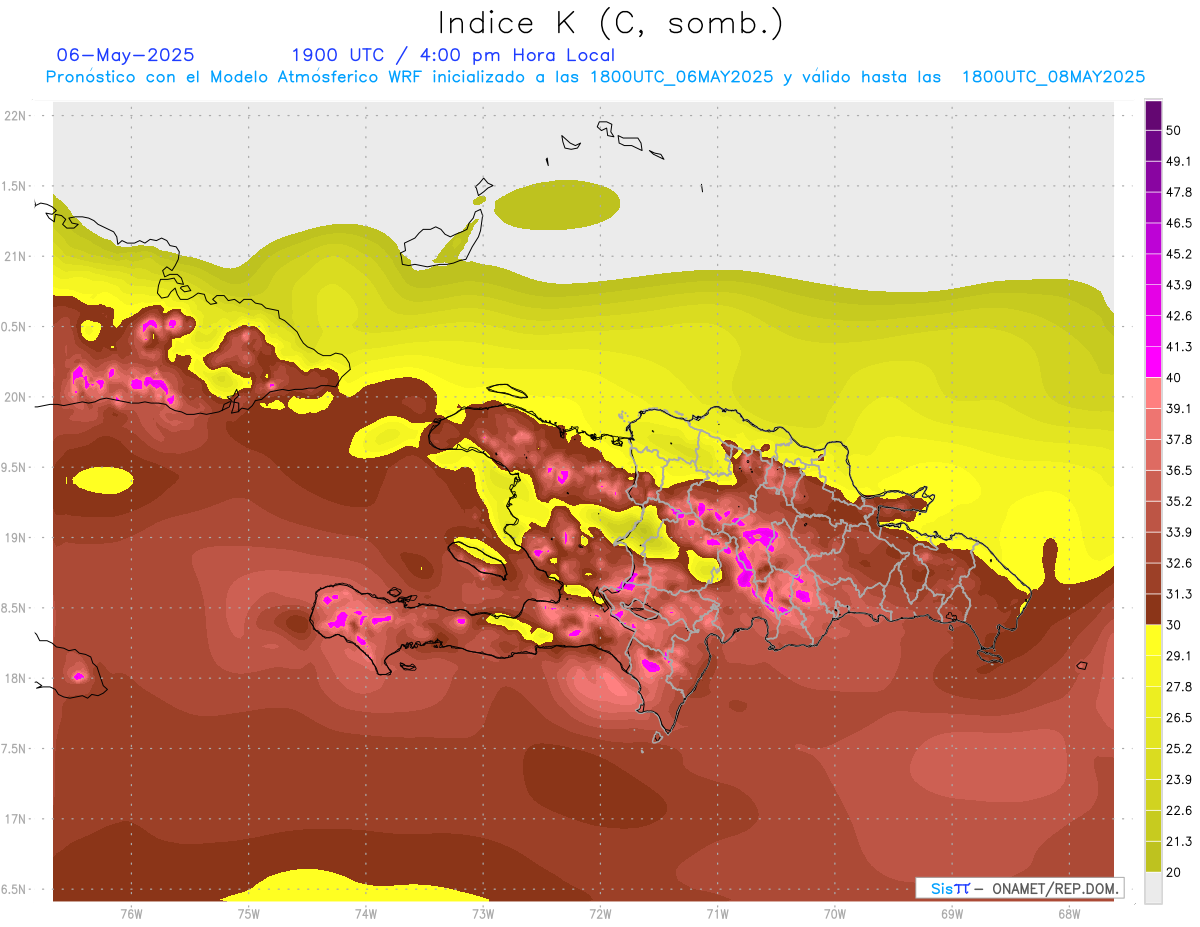Click the '20N' latitude label

click(17, 397)
